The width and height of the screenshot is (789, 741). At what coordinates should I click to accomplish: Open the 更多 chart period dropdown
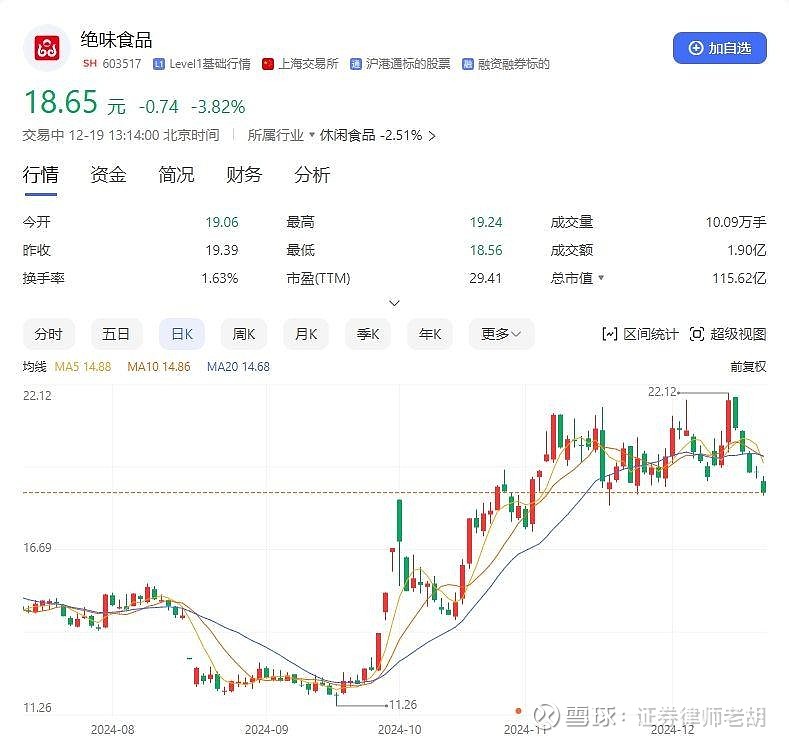click(x=501, y=334)
